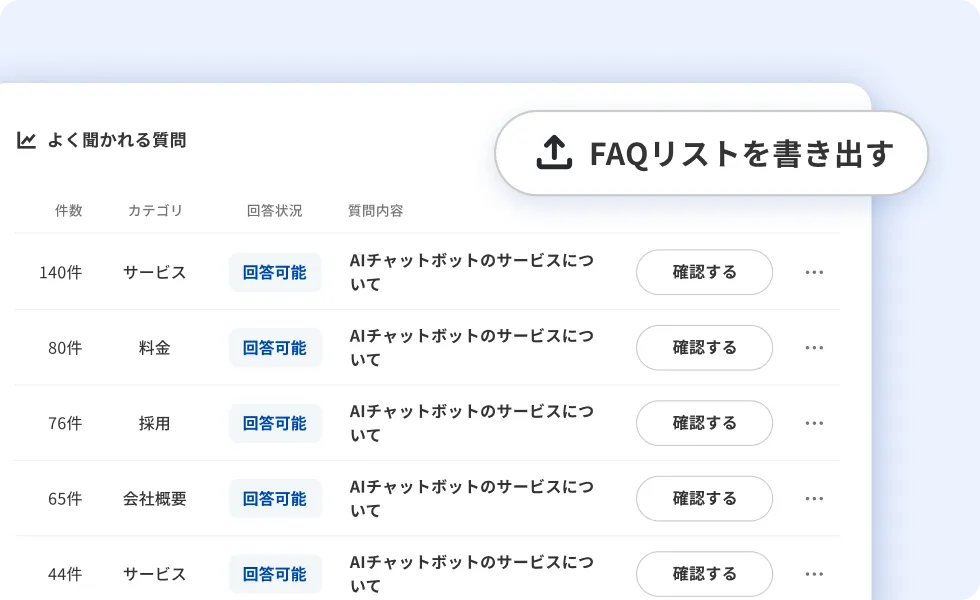The image size is (980, 600).
Task: Open question text in the 採用 row
Action: tap(470, 423)
